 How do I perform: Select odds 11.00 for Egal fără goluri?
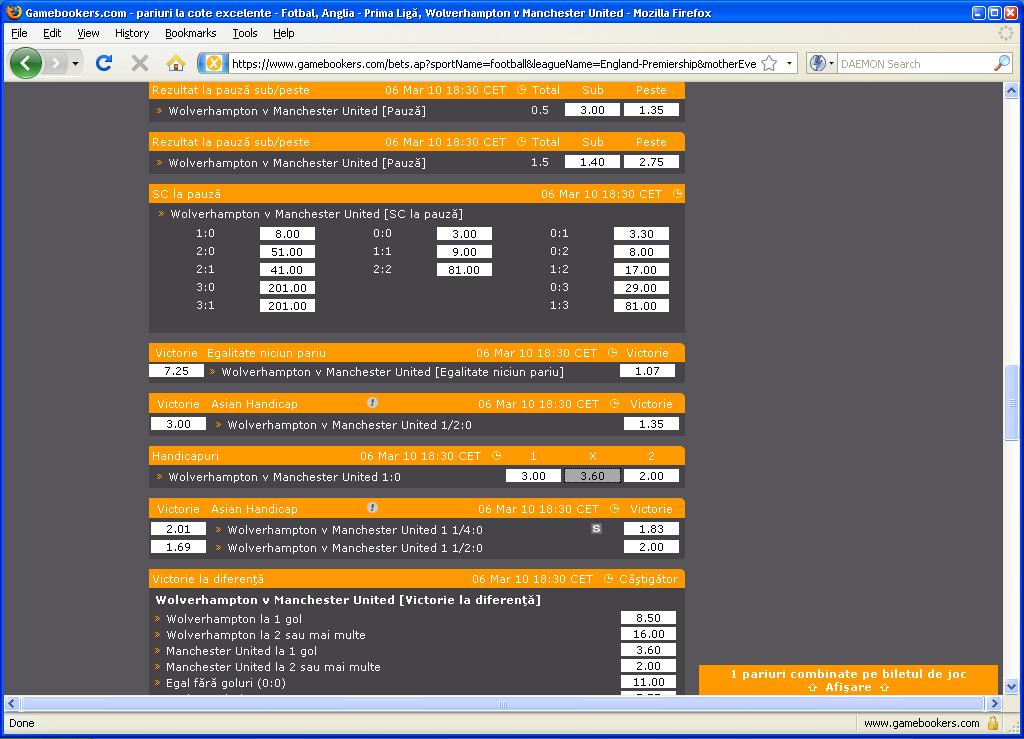648,682
